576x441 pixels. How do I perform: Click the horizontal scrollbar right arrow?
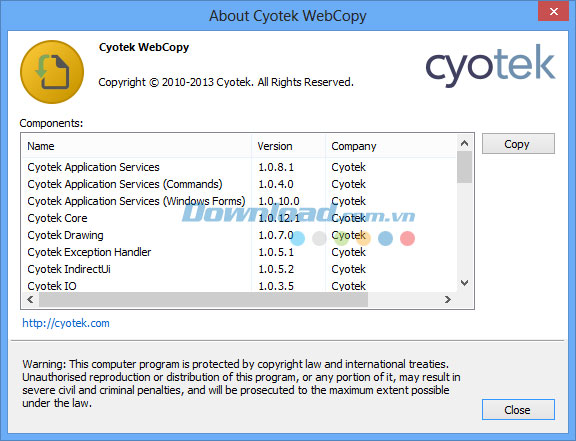tap(447, 300)
